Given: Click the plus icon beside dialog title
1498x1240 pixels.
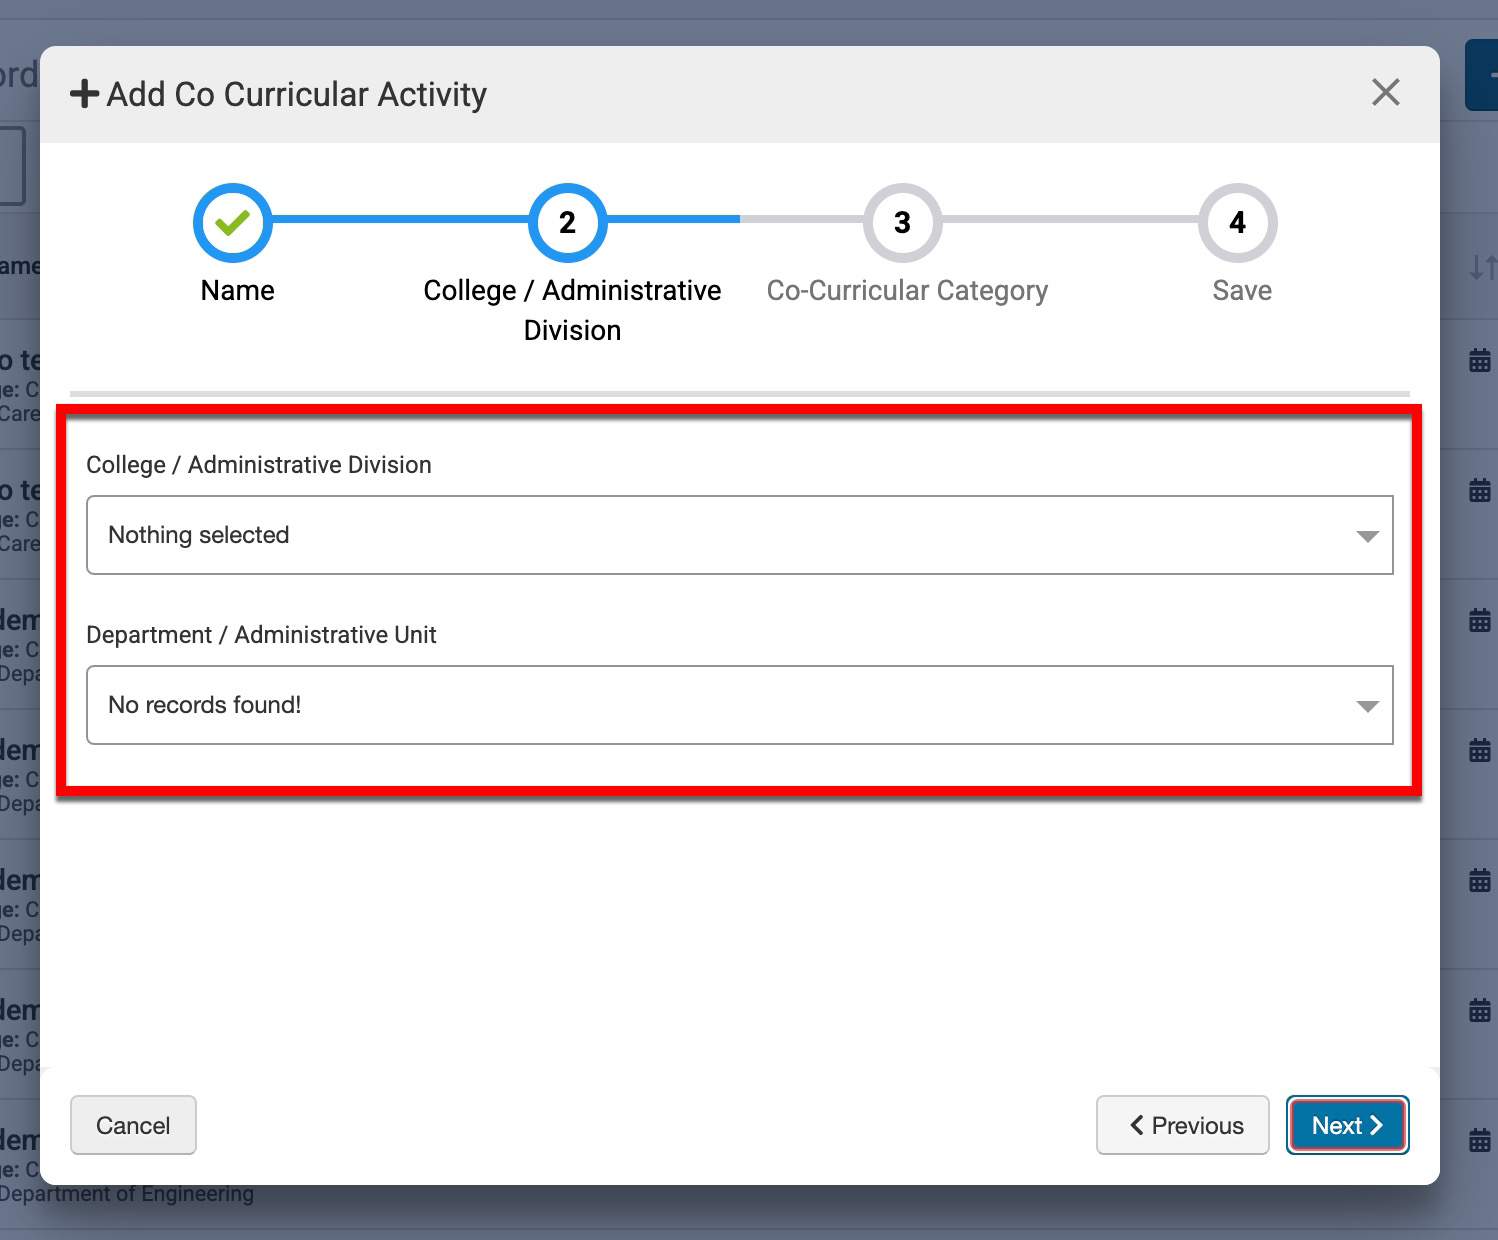Looking at the screenshot, I should 84,94.
